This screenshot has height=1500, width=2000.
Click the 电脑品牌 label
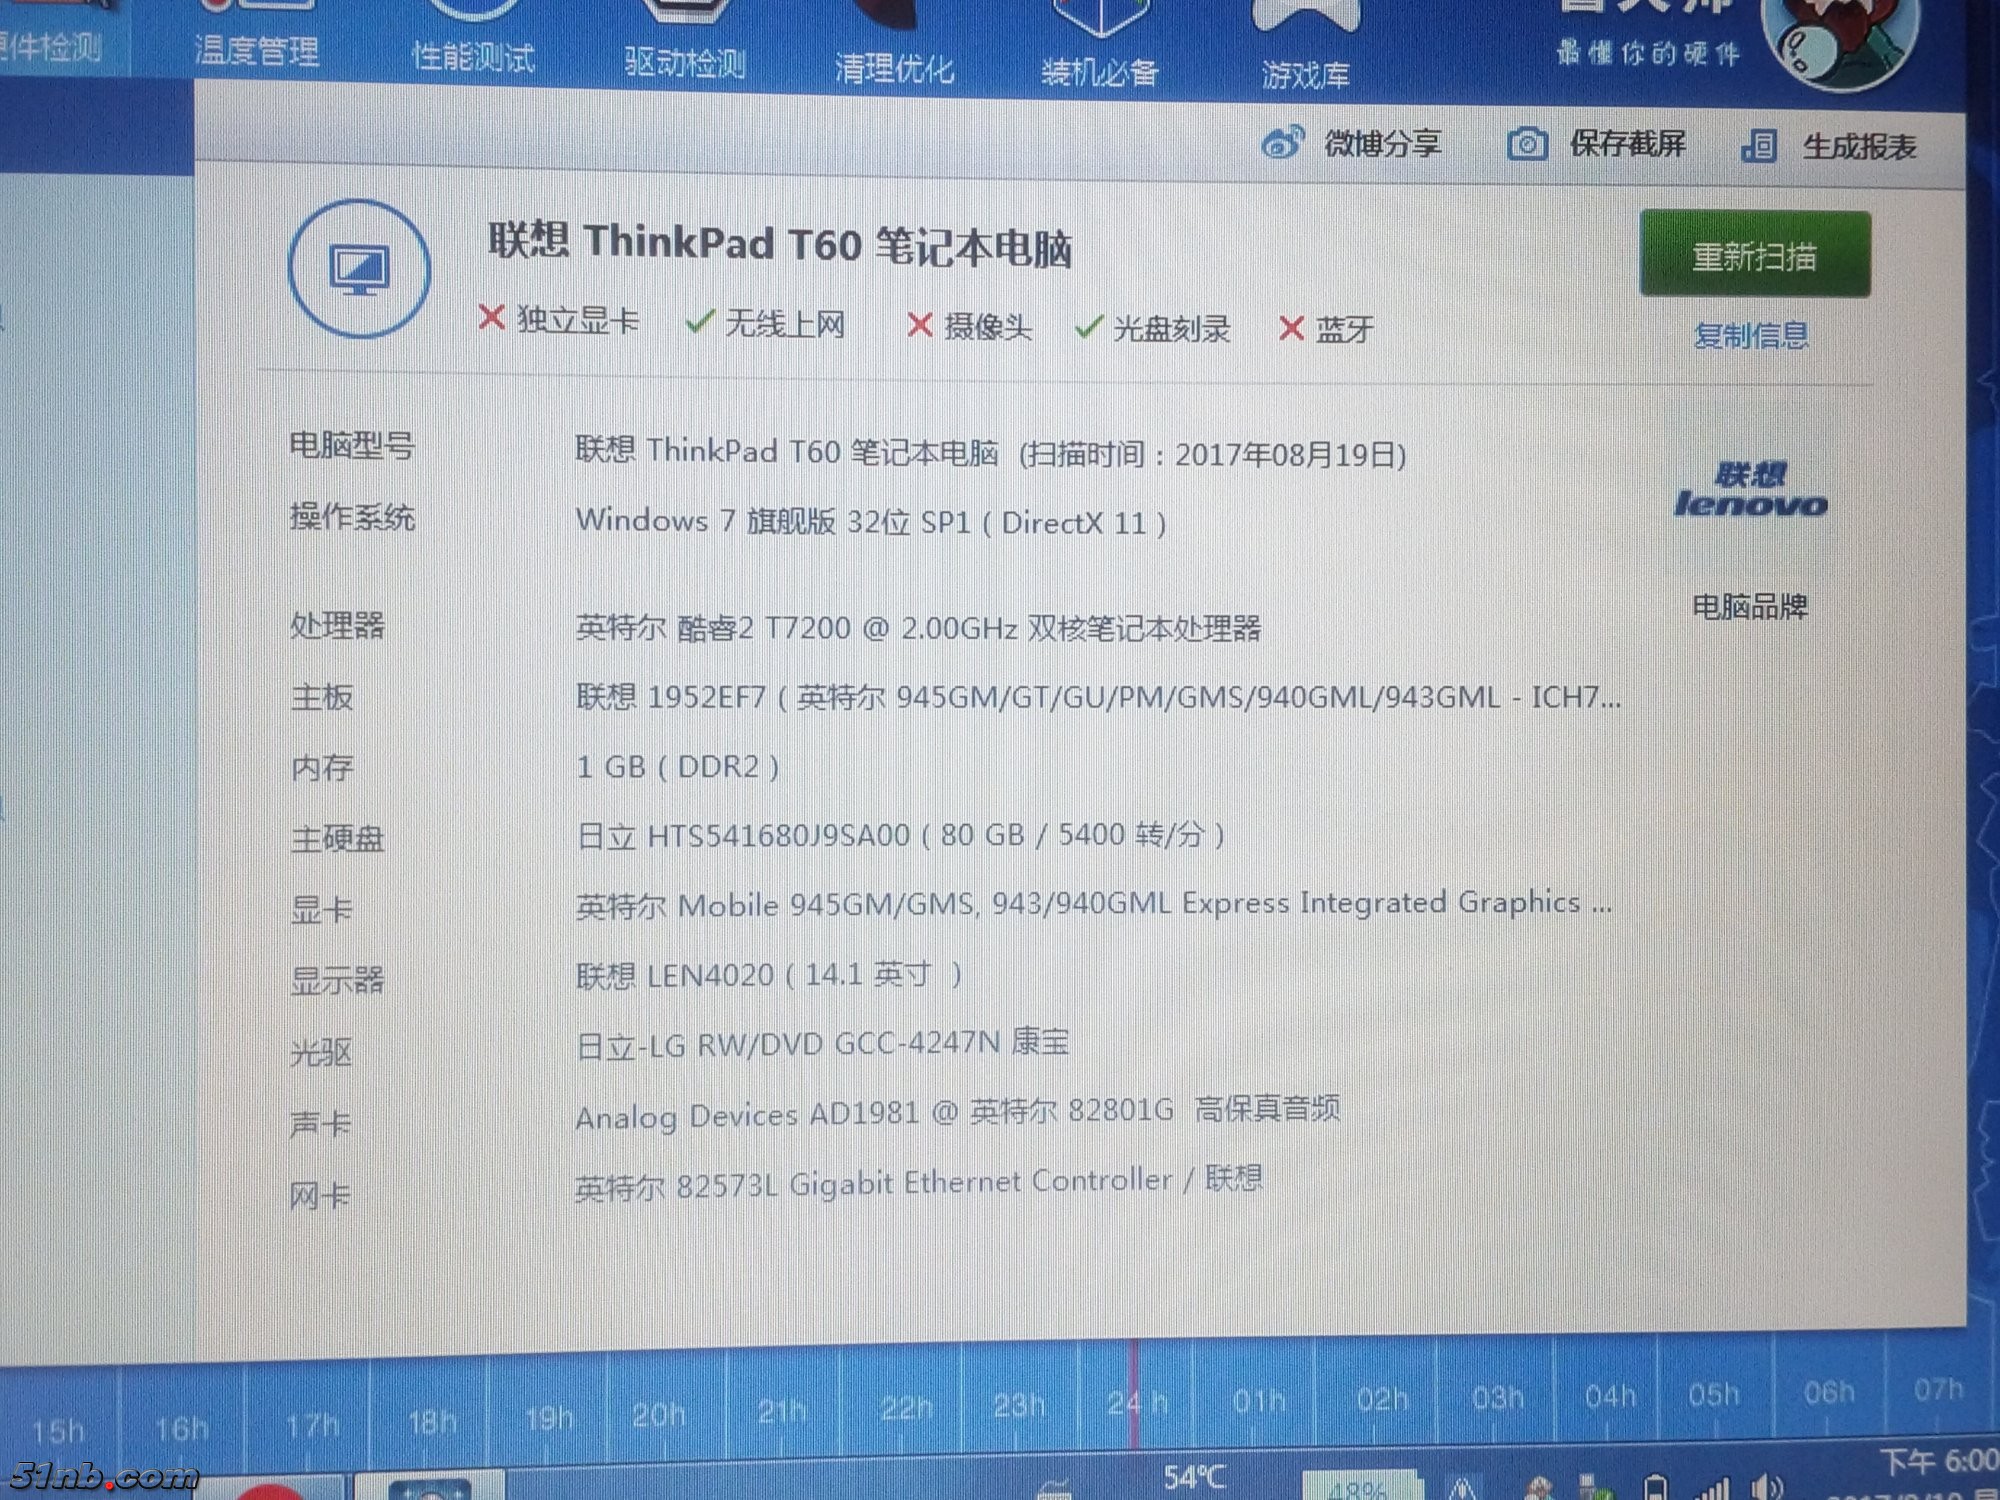[x=1750, y=606]
